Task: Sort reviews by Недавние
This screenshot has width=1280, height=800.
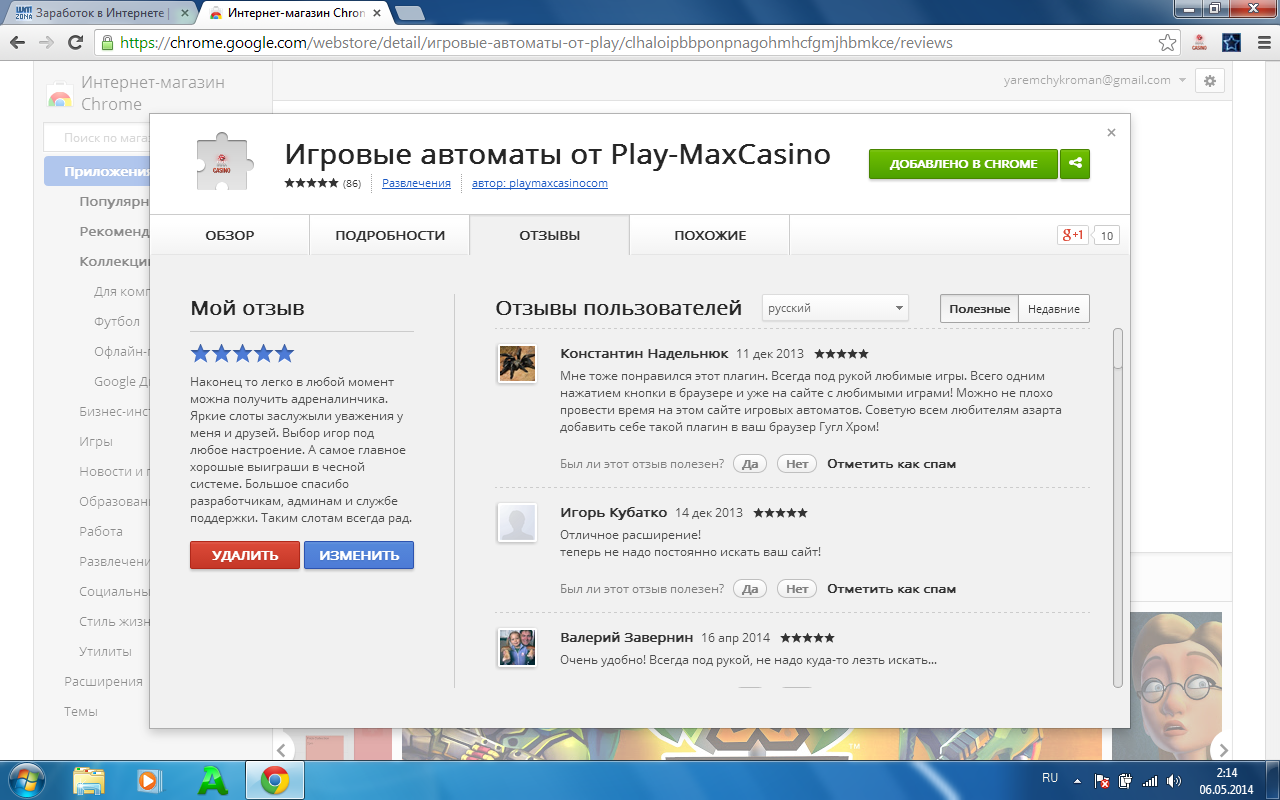Action: [x=1054, y=309]
